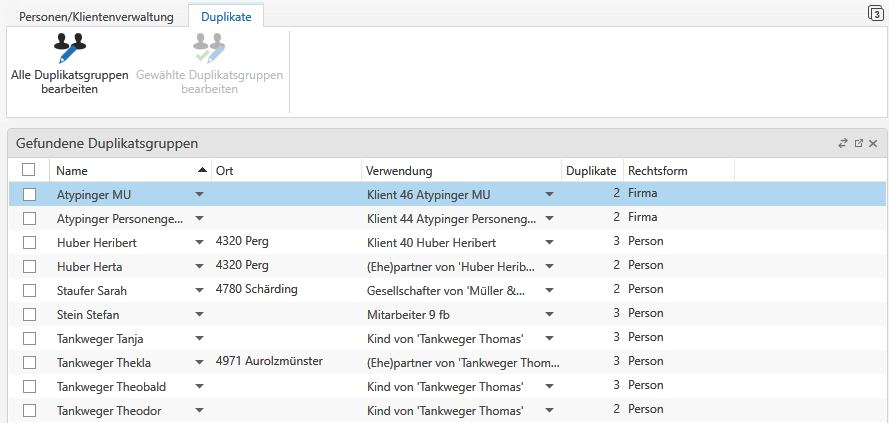This screenshot has width=889, height=423.
Task: Select the Tankweger Thekla row checkbox
Action: [x=29, y=362]
